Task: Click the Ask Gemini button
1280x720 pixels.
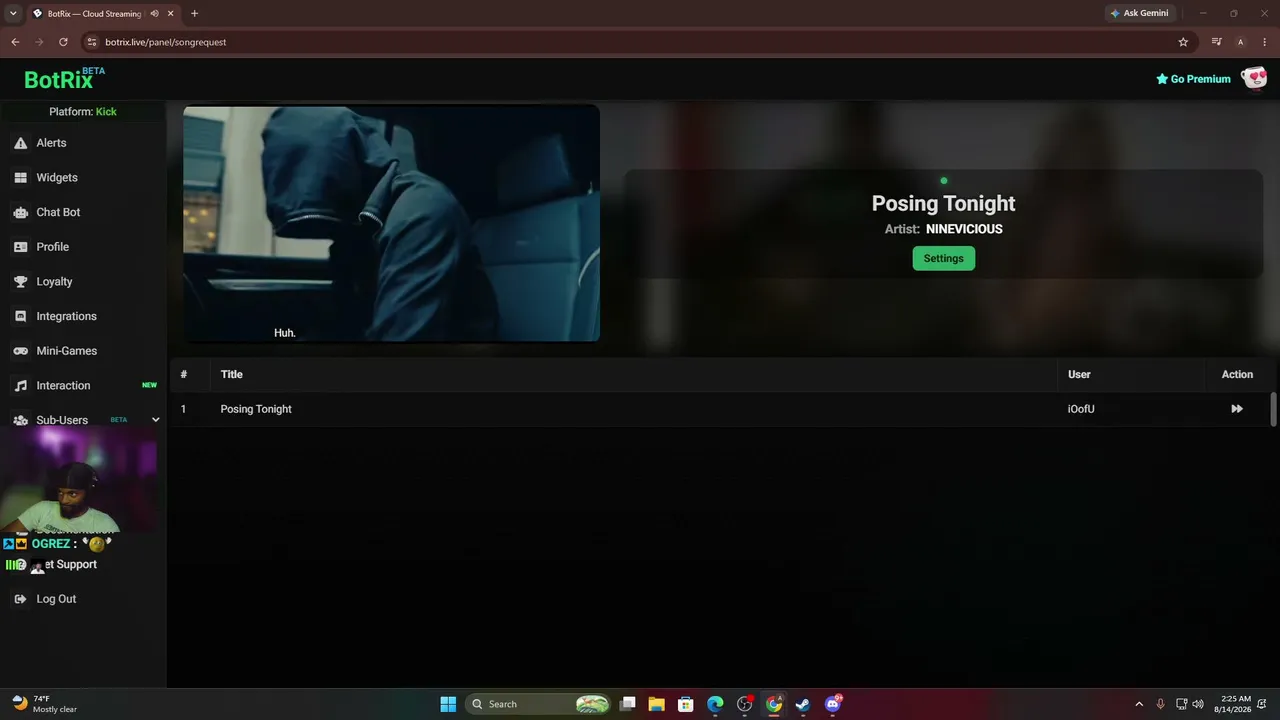Action: (x=1139, y=13)
